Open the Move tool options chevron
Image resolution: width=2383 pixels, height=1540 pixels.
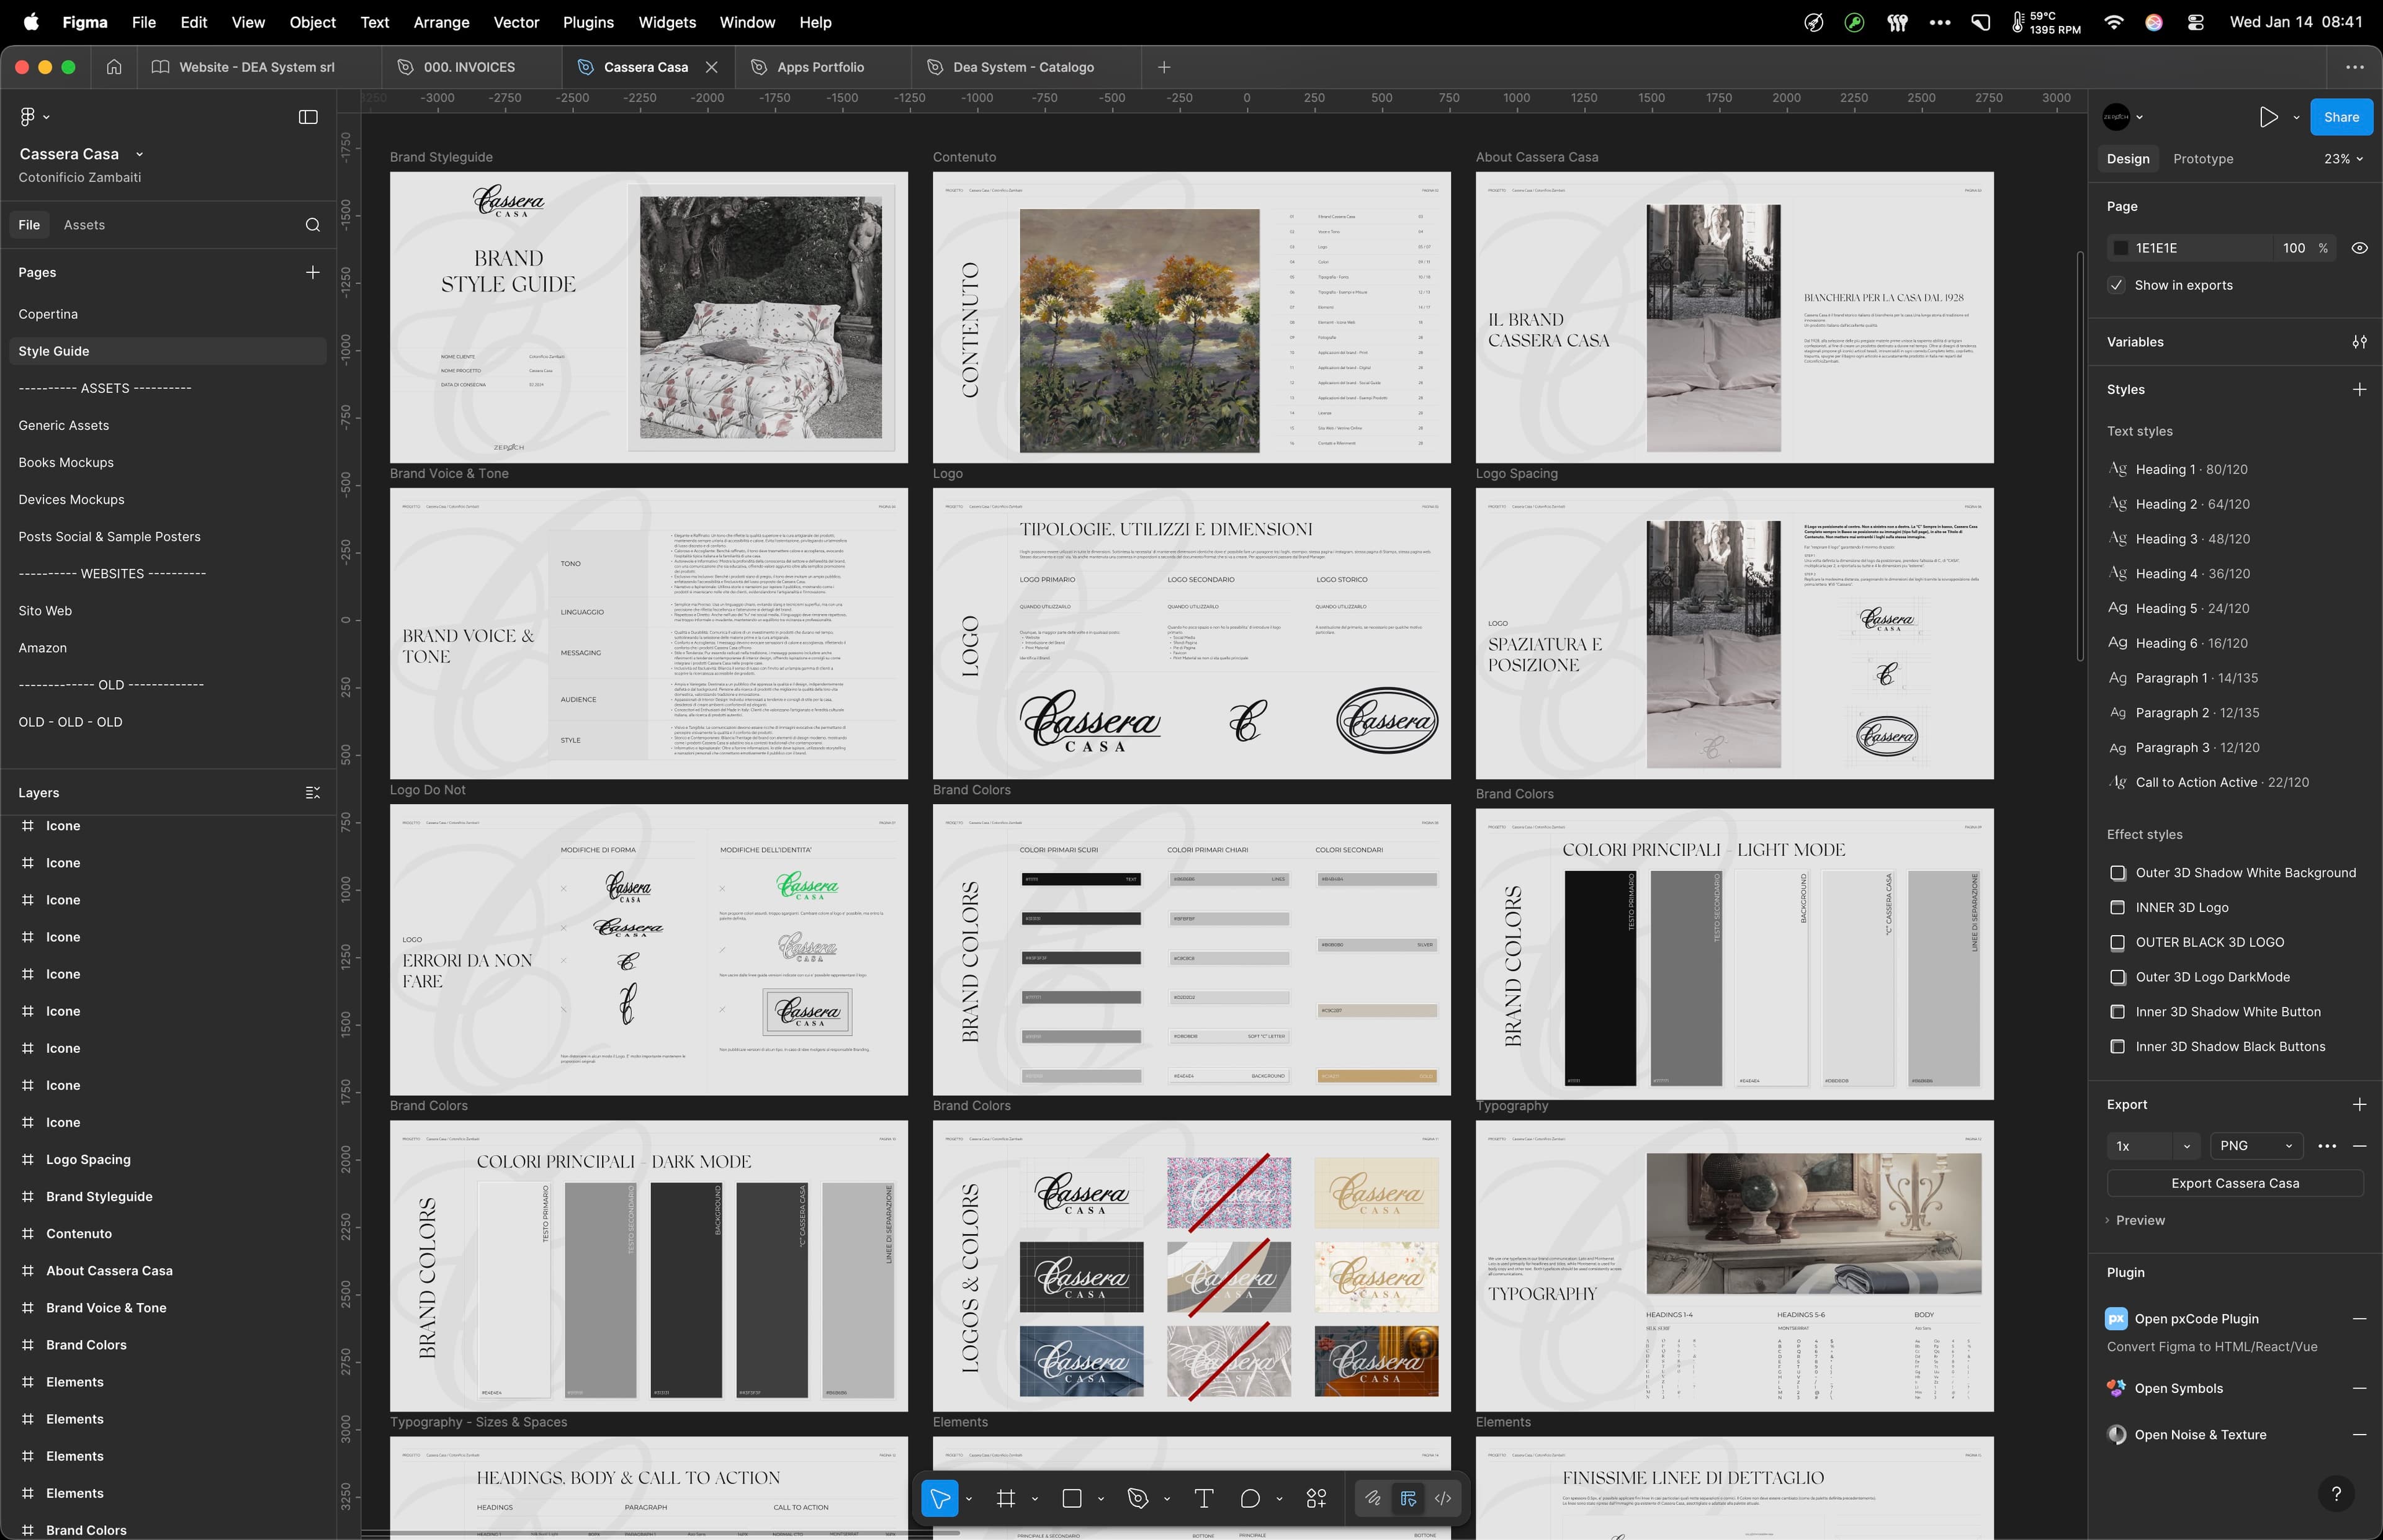coord(969,1498)
